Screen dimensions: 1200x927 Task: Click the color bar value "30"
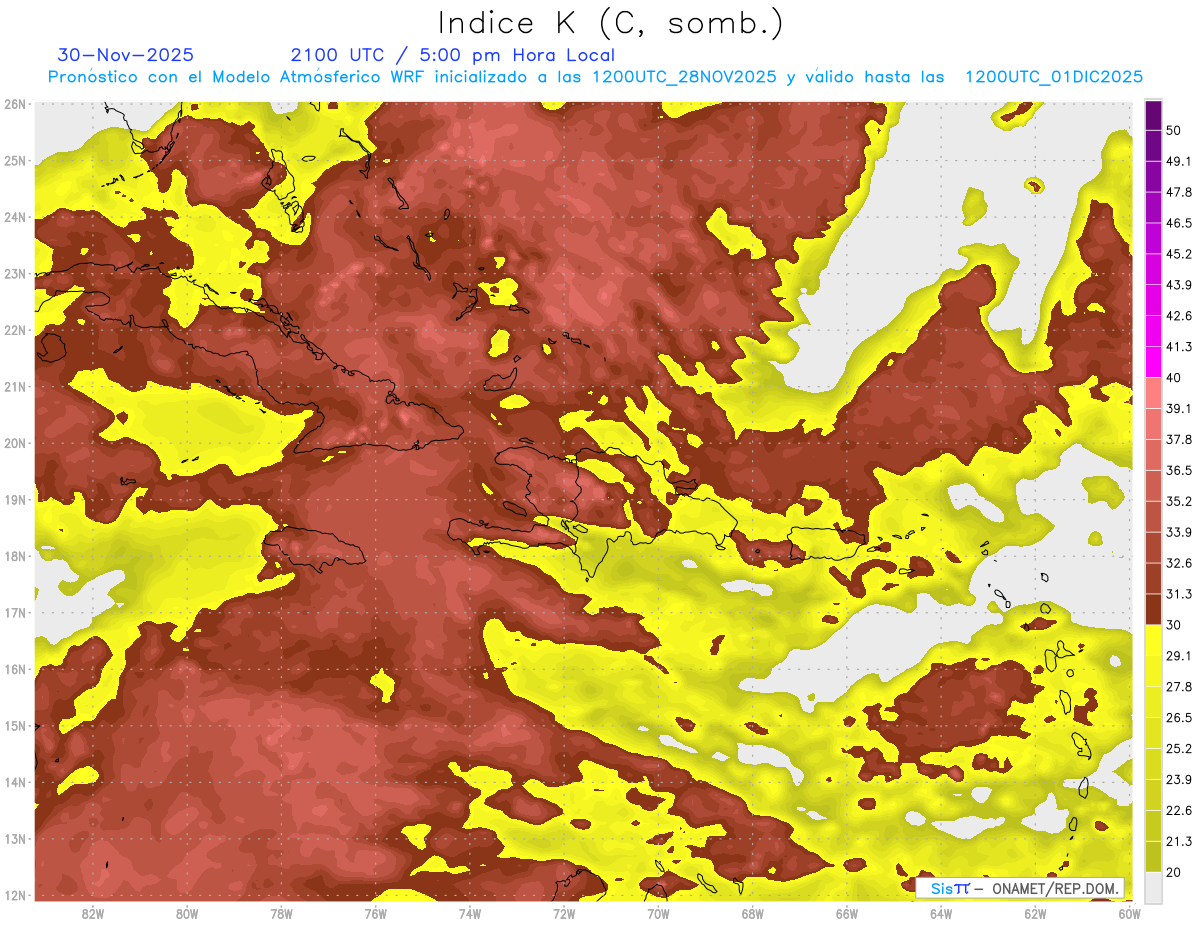1173,625
